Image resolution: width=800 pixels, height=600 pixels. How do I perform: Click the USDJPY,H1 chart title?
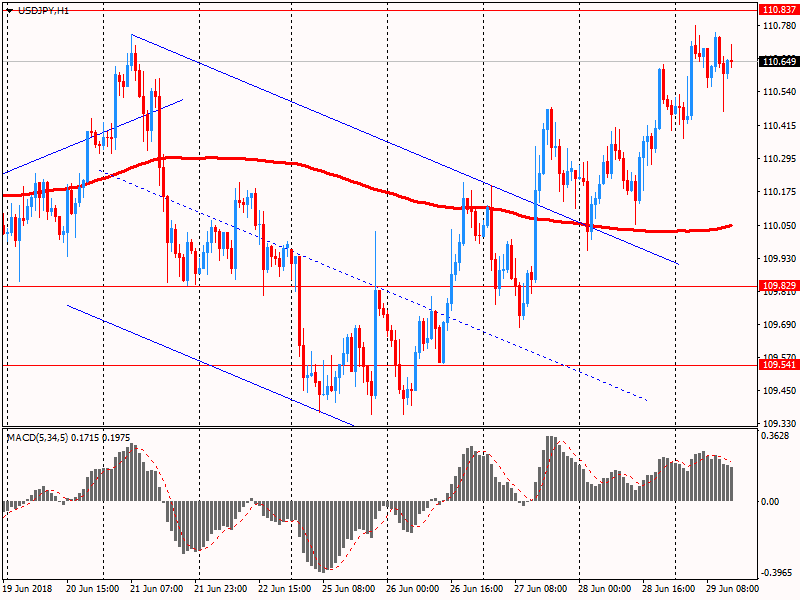click(43, 11)
